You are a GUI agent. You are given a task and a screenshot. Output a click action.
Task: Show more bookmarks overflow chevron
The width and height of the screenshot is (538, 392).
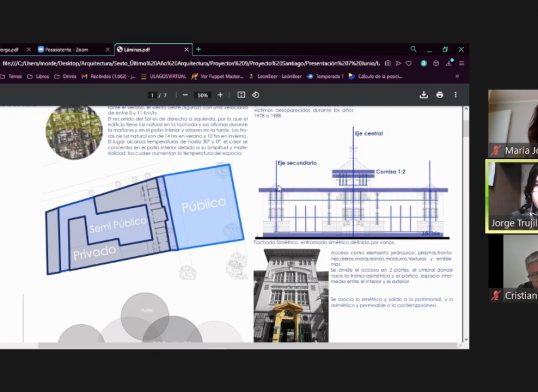pyautogui.click(x=457, y=76)
